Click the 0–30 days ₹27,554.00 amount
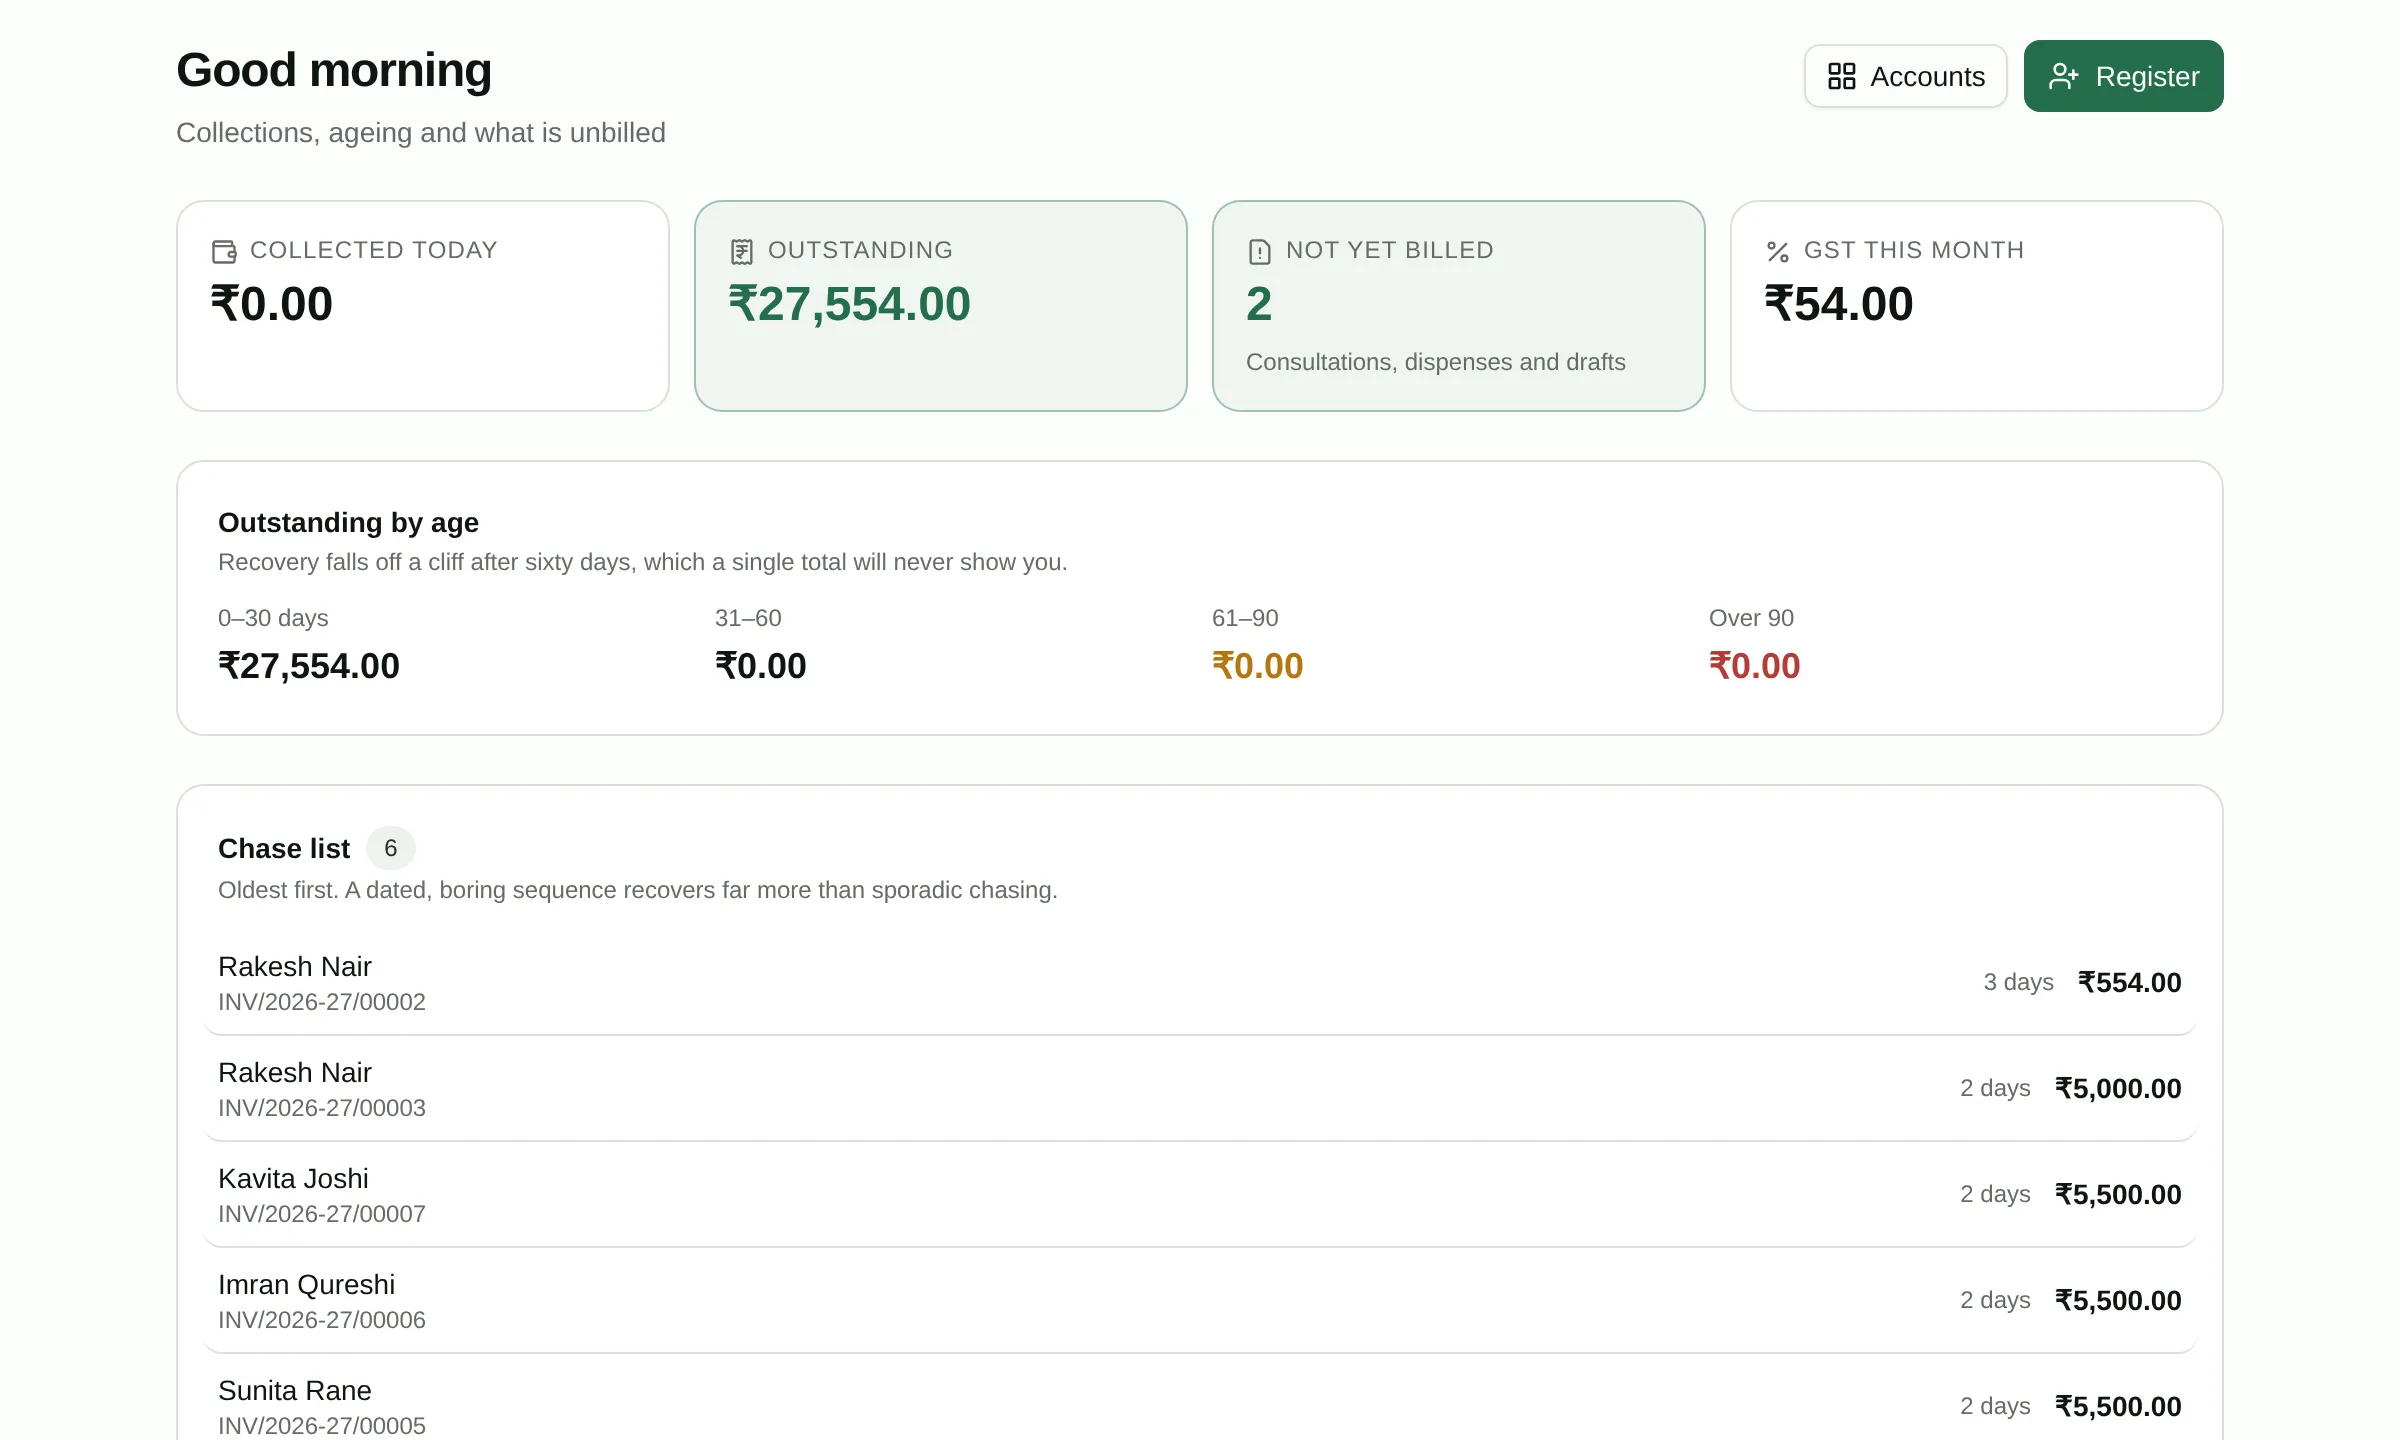This screenshot has height=1440, width=2400. click(308, 666)
